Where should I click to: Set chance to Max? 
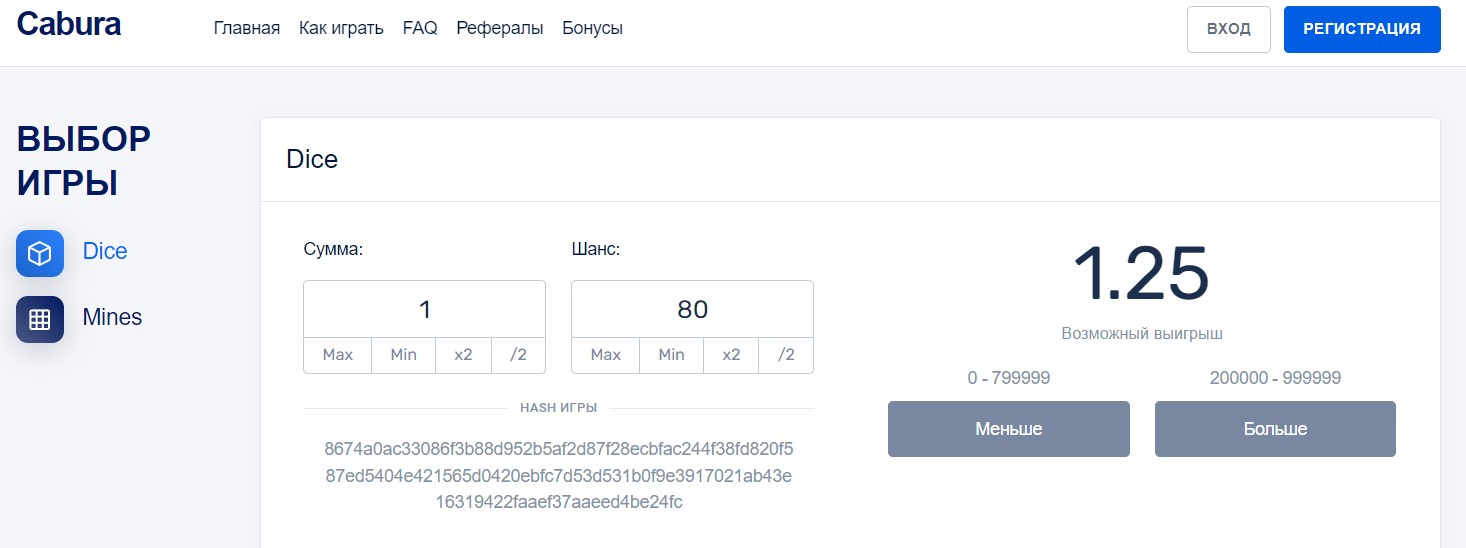tap(606, 355)
